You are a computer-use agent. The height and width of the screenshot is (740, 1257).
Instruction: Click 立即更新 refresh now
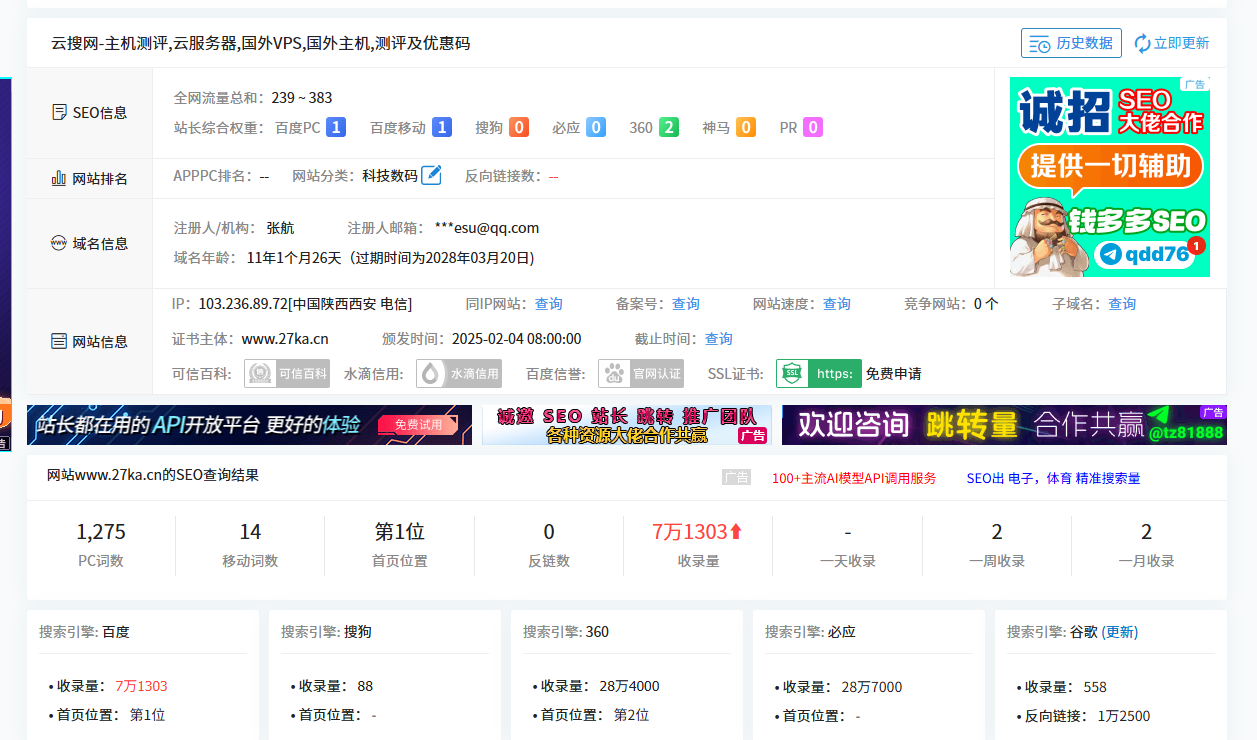click(x=1171, y=43)
